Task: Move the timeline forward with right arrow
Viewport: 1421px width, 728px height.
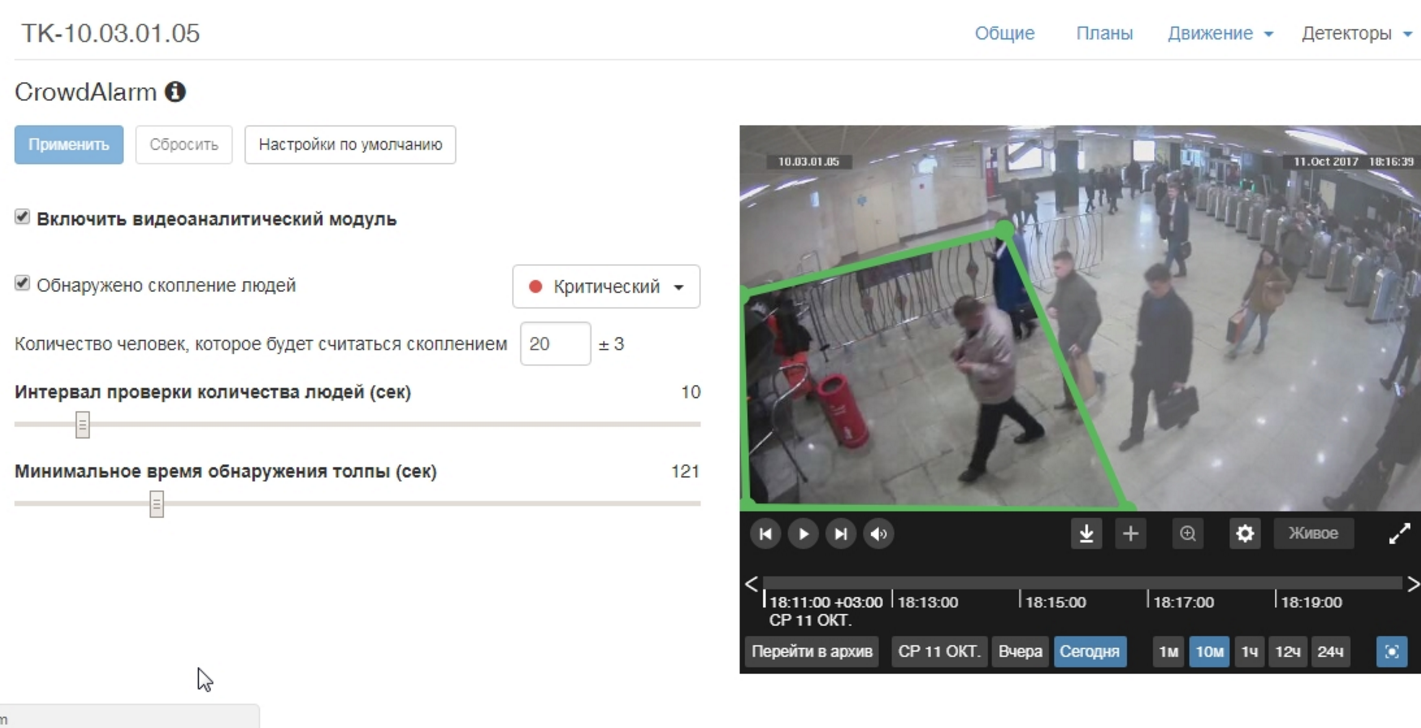Action: coord(1413,584)
